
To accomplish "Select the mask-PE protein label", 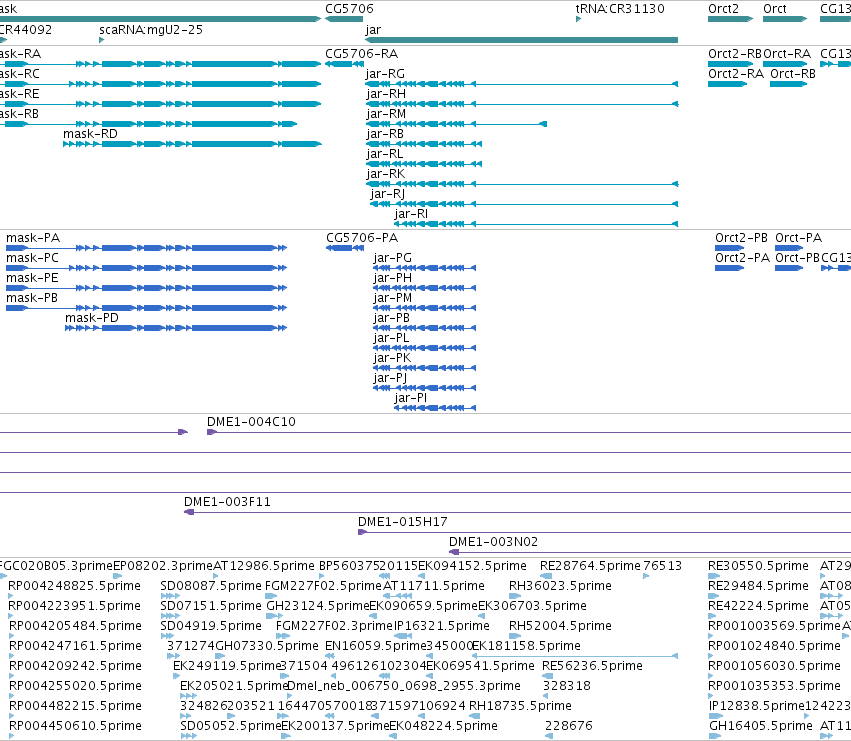I will coord(32,278).
